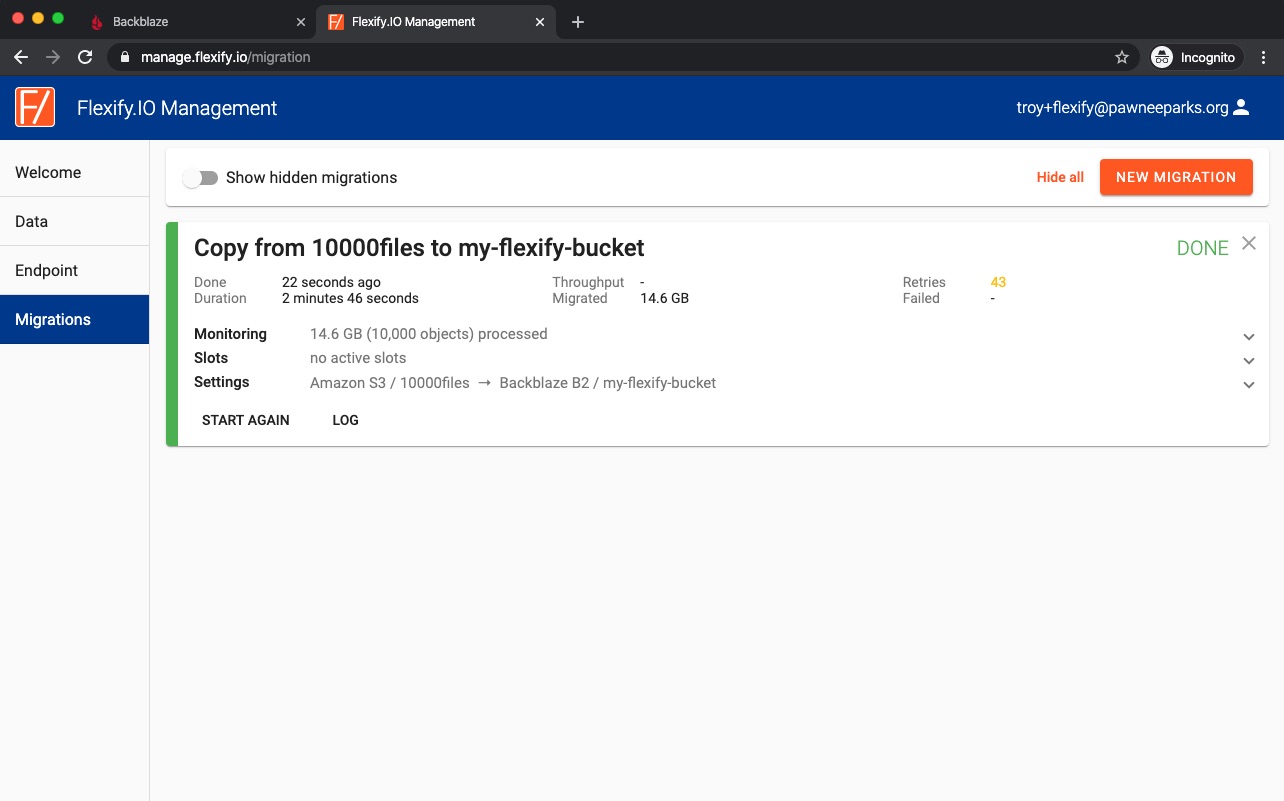Click the green macOS maximize window button
The image size is (1284, 801).
pyautogui.click(x=58, y=18)
